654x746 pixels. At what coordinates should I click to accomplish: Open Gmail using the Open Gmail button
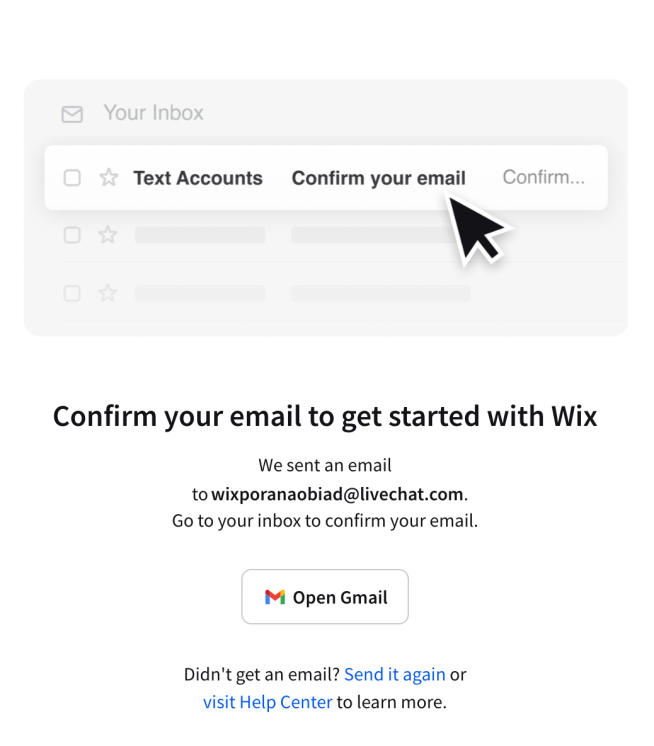point(325,597)
